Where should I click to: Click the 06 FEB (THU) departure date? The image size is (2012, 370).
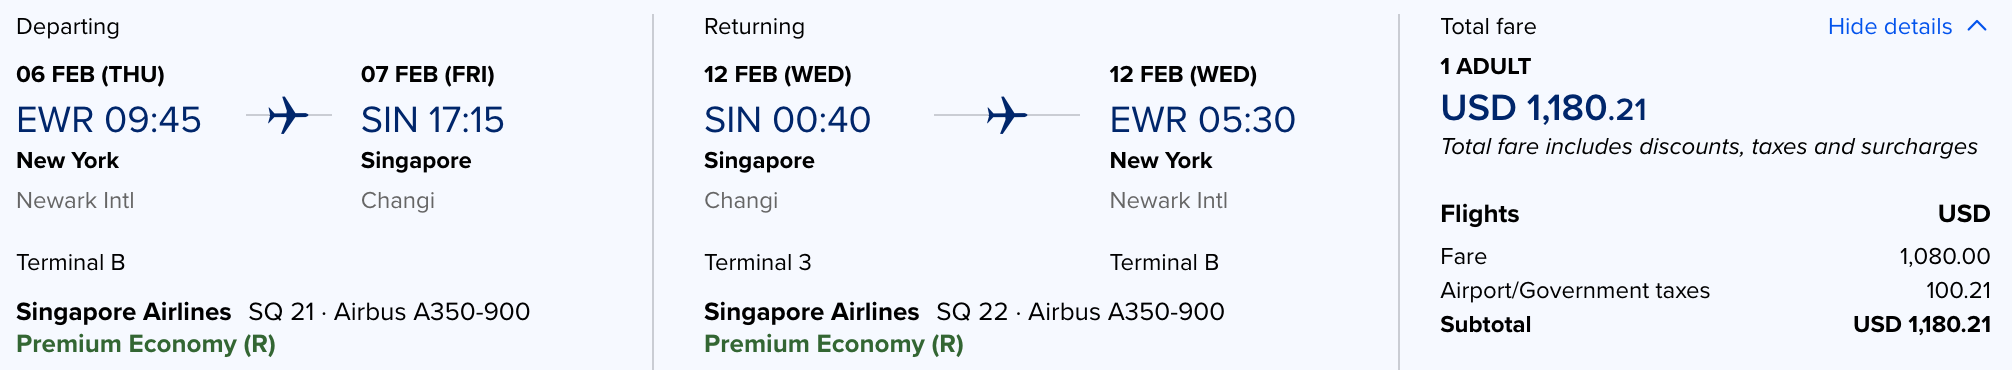[90, 75]
